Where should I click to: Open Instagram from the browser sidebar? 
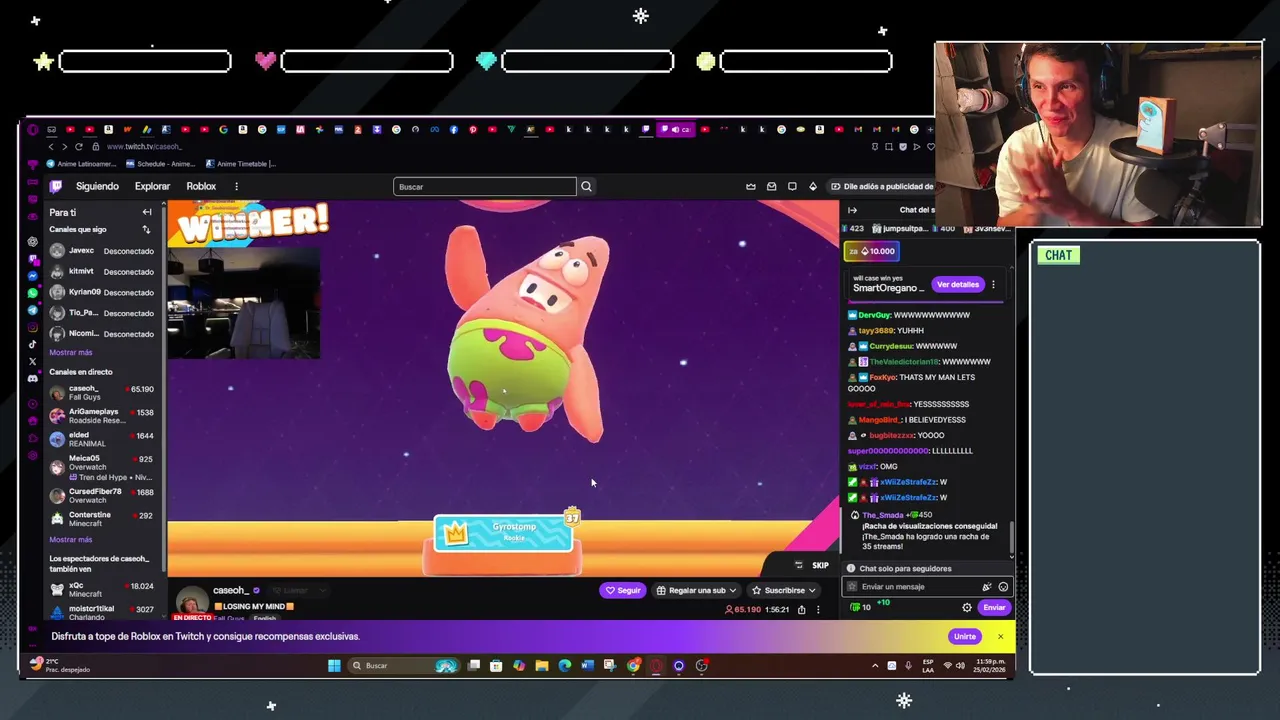(32, 327)
